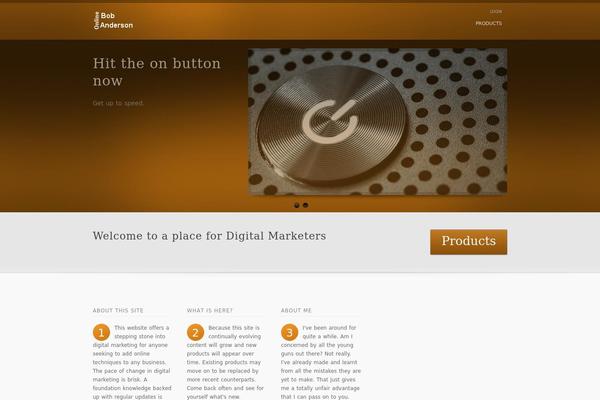Image resolution: width=600 pixels, height=400 pixels.
Task: Open the Login link in the header
Action: coord(496,11)
